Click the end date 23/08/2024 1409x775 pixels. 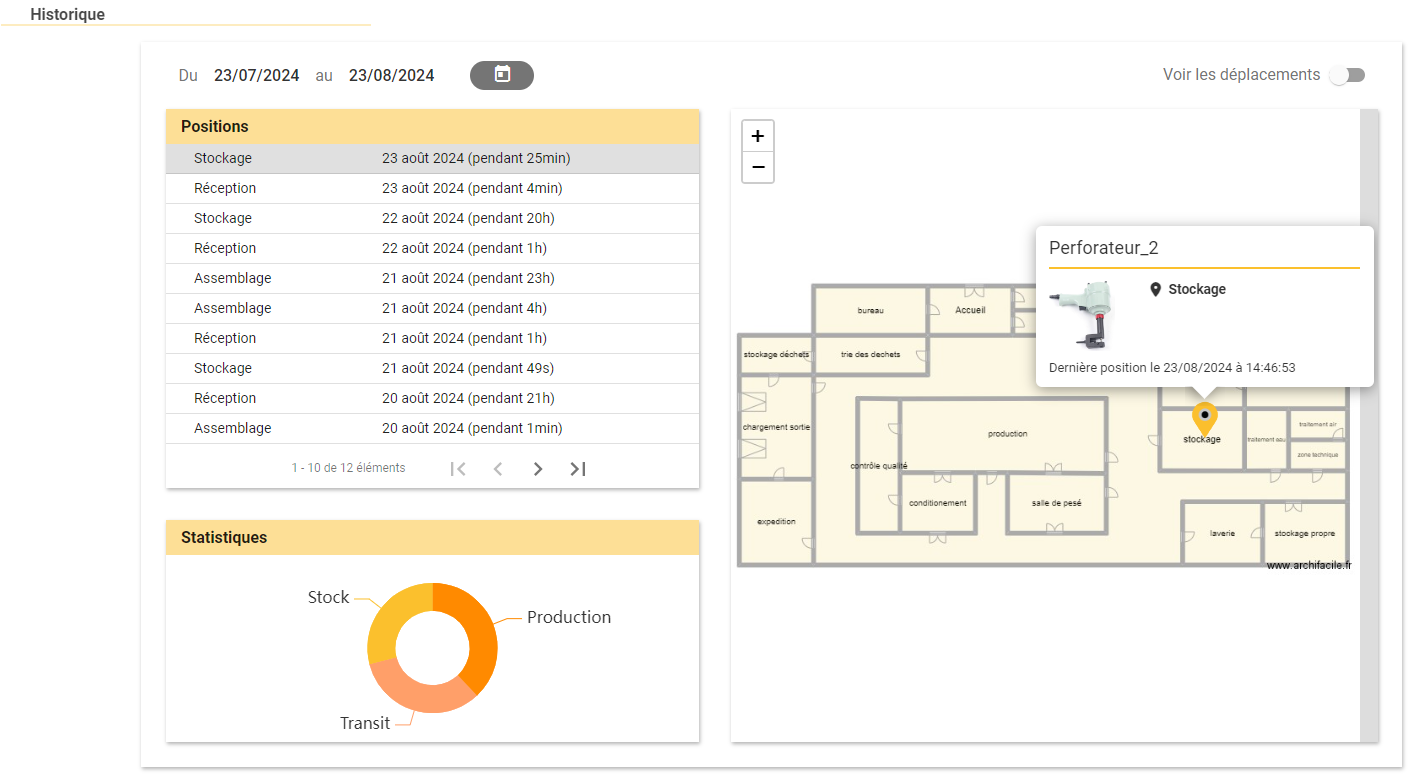coord(392,75)
